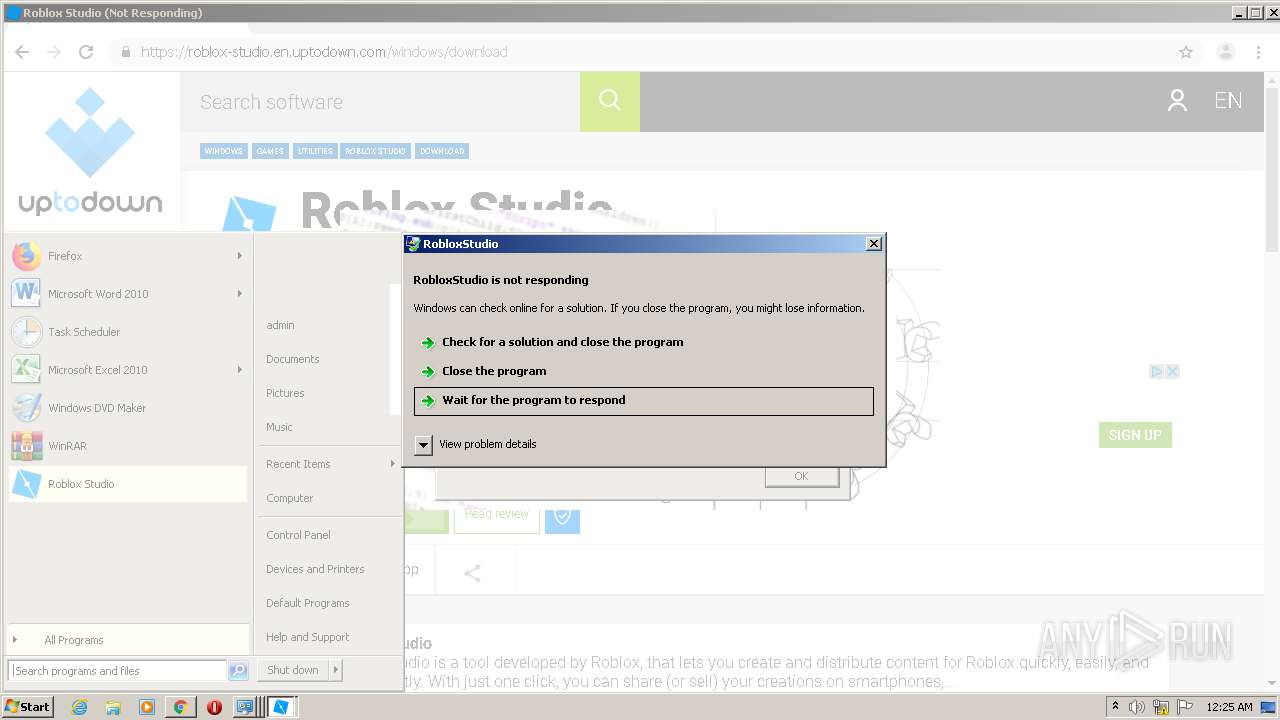This screenshot has height=720, width=1280.
Task: Launch Task Scheduler from Start menu
Action: 127,332
